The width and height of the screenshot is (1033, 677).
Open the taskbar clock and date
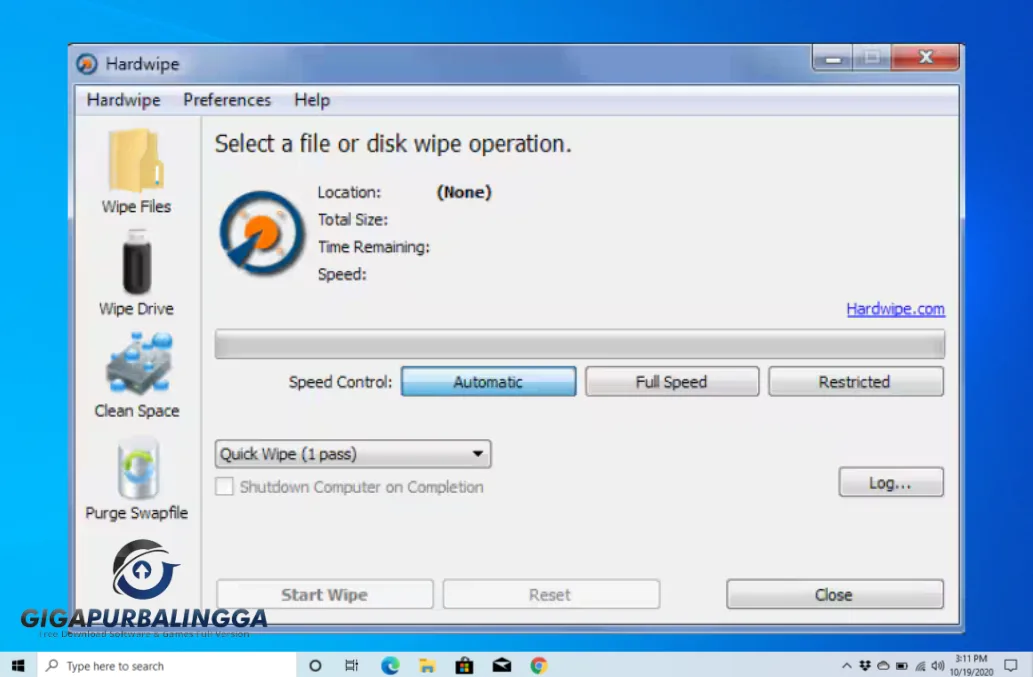(971, 665)
